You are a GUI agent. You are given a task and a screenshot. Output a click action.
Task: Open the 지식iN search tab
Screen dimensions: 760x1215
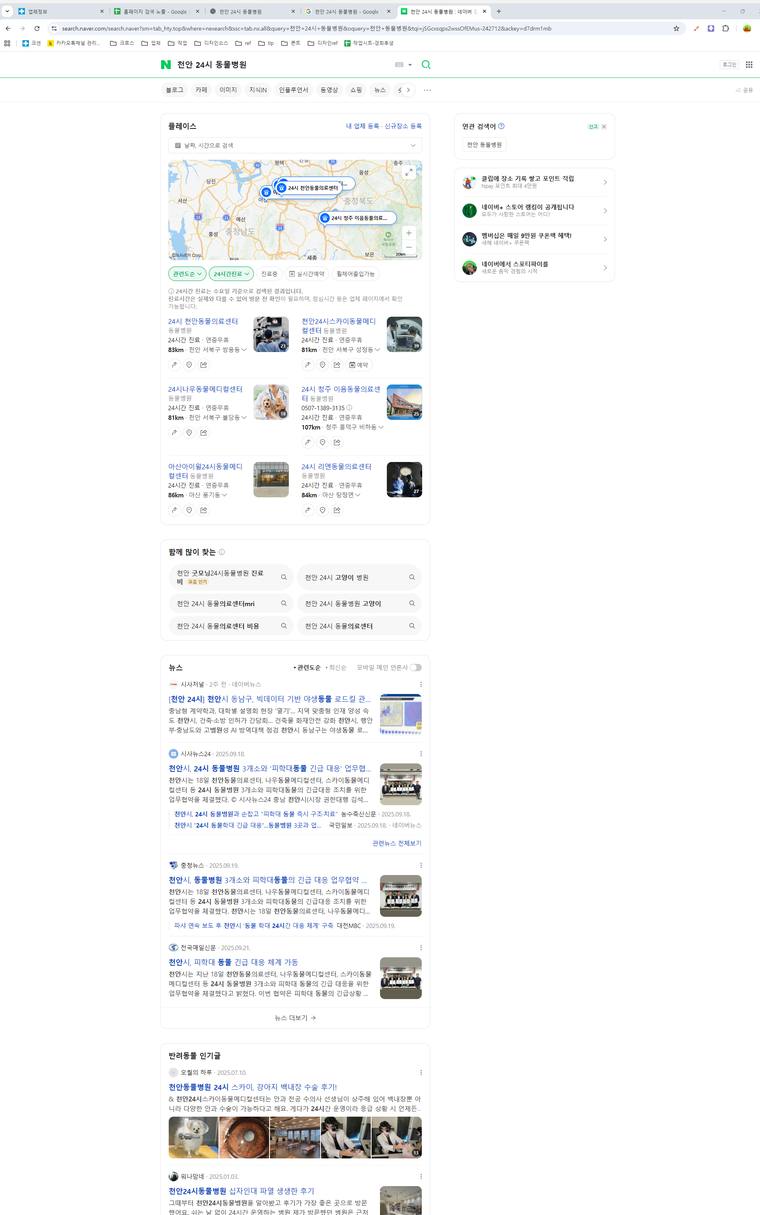pos(258,90)
